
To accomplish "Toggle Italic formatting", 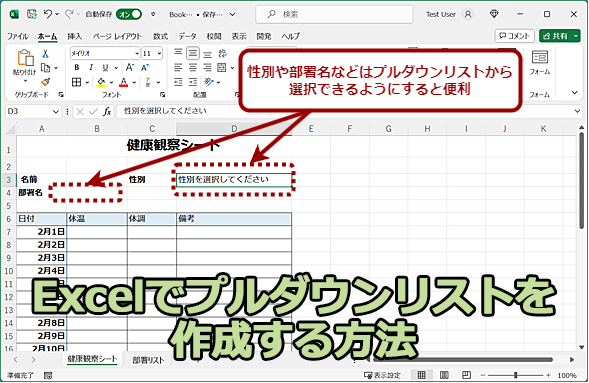I will click(x=91, y=68).
